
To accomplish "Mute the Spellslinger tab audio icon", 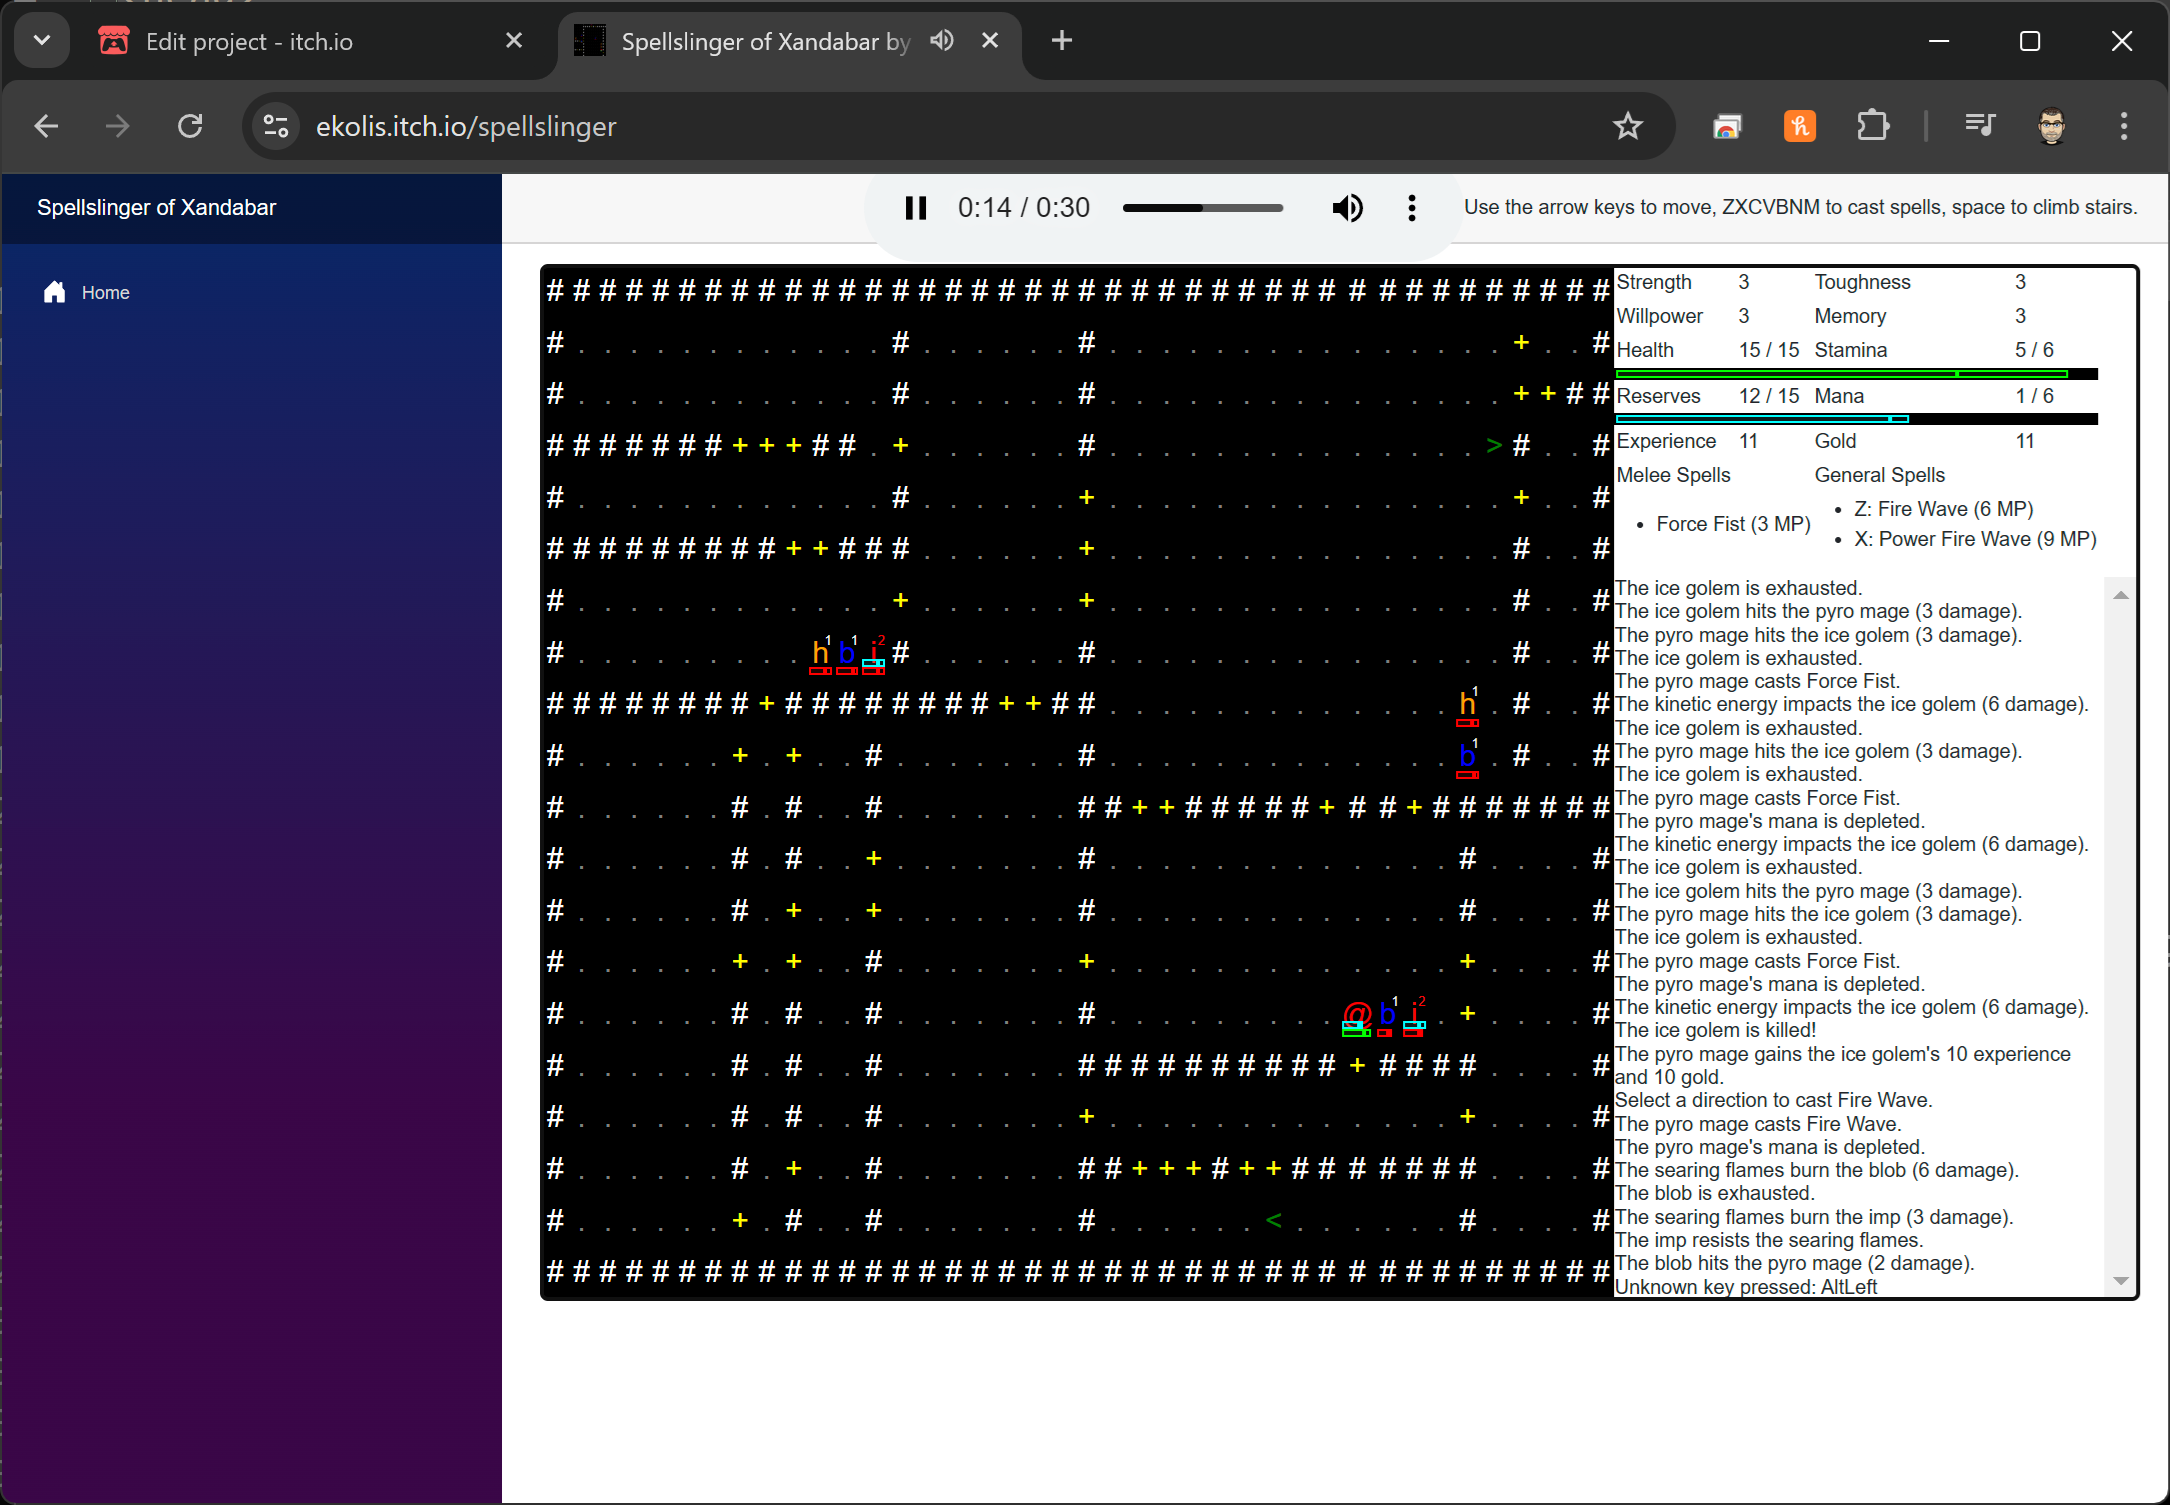I will click(941, 41).
